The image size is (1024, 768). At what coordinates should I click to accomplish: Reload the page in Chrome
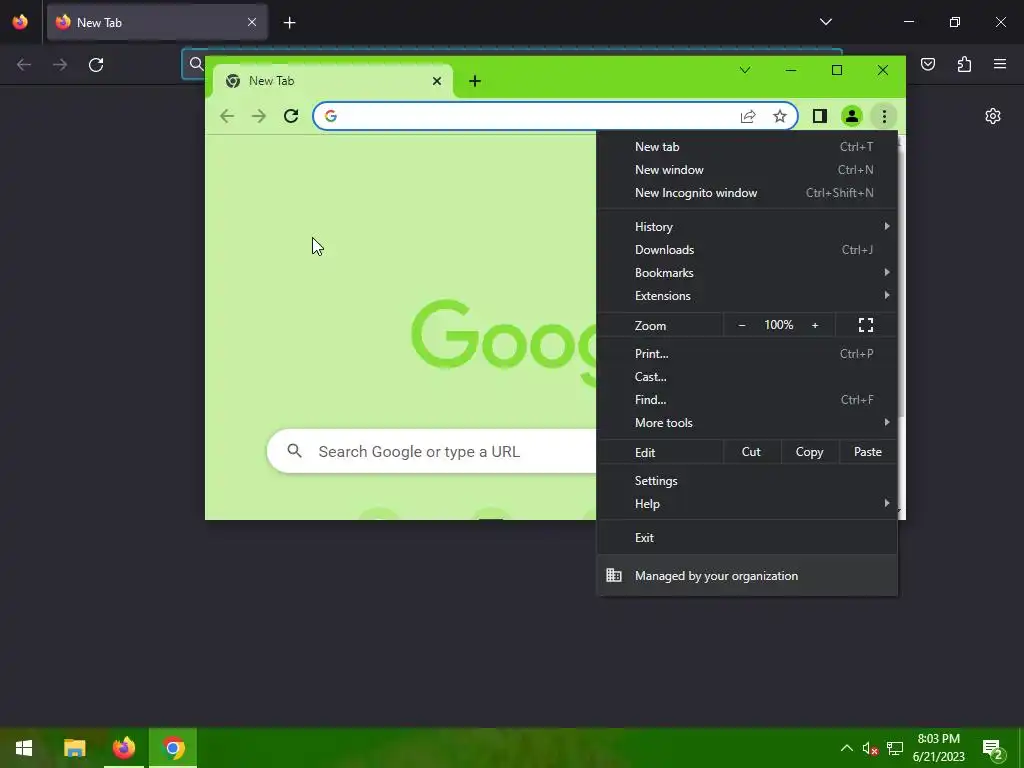[x=291, y=116]
